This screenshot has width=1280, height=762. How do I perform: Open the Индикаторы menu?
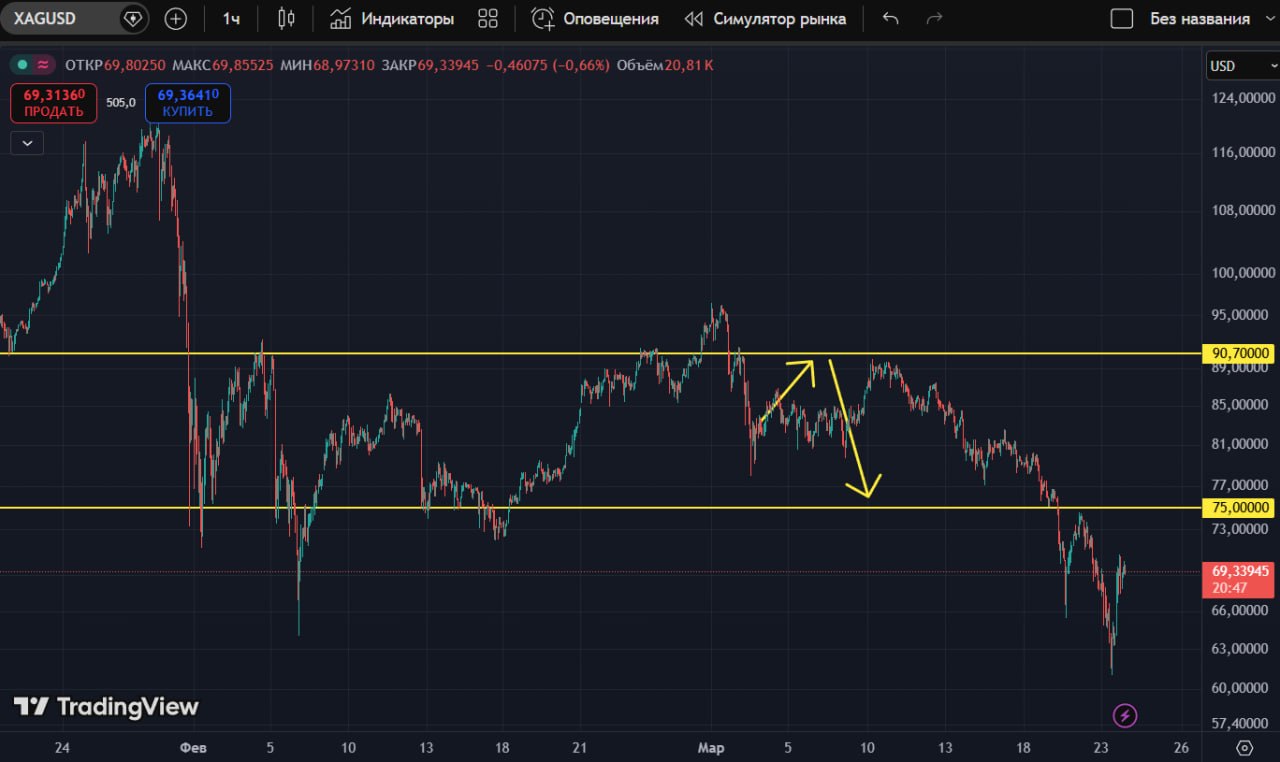pos(392,19)
